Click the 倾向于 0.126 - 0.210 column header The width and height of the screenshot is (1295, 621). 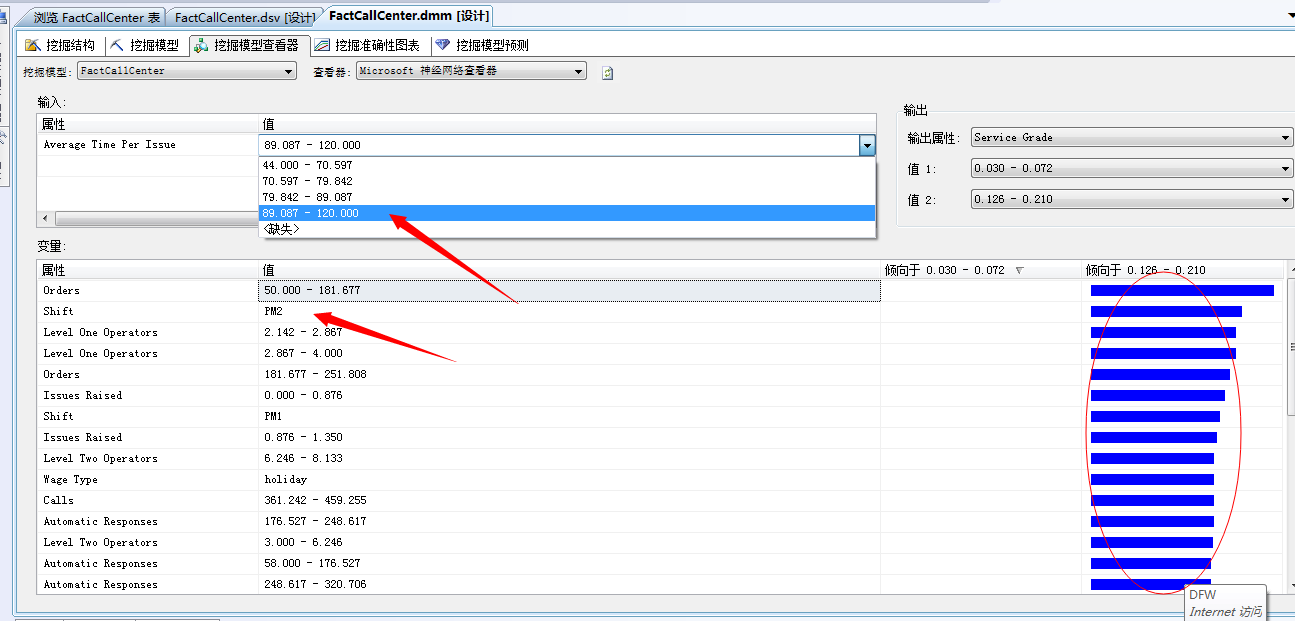[1183, 270]
